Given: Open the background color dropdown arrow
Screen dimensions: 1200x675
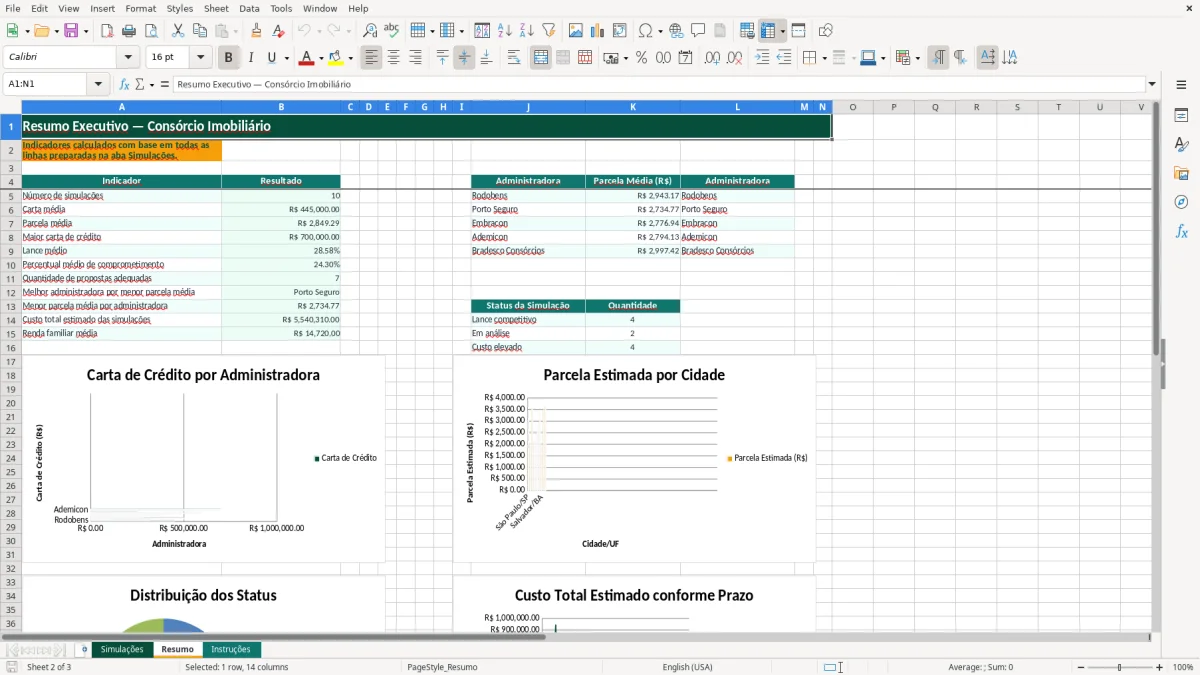Looking at the screenshot, I should (350, 58).
